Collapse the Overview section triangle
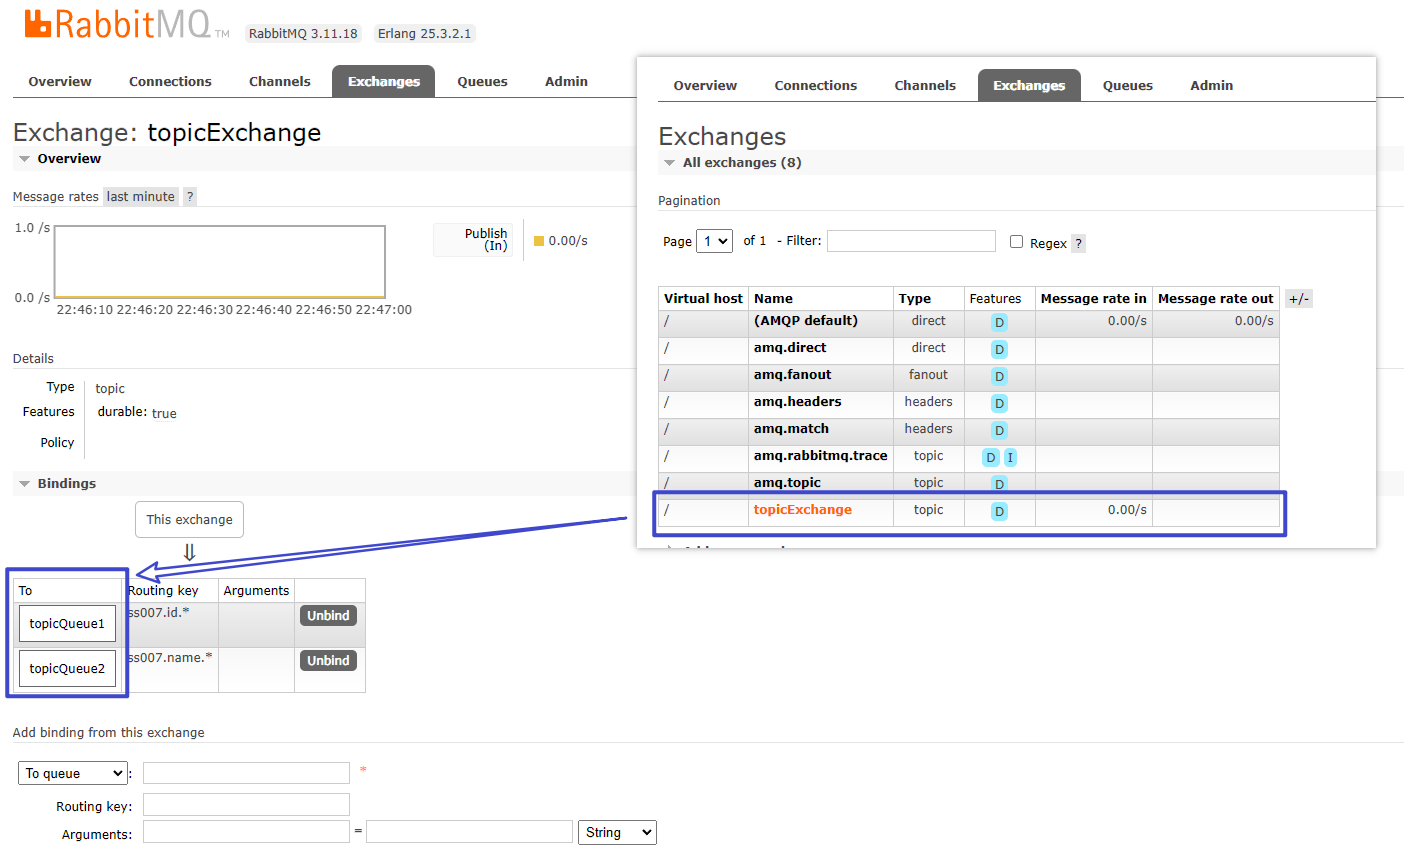 point(24,159)
